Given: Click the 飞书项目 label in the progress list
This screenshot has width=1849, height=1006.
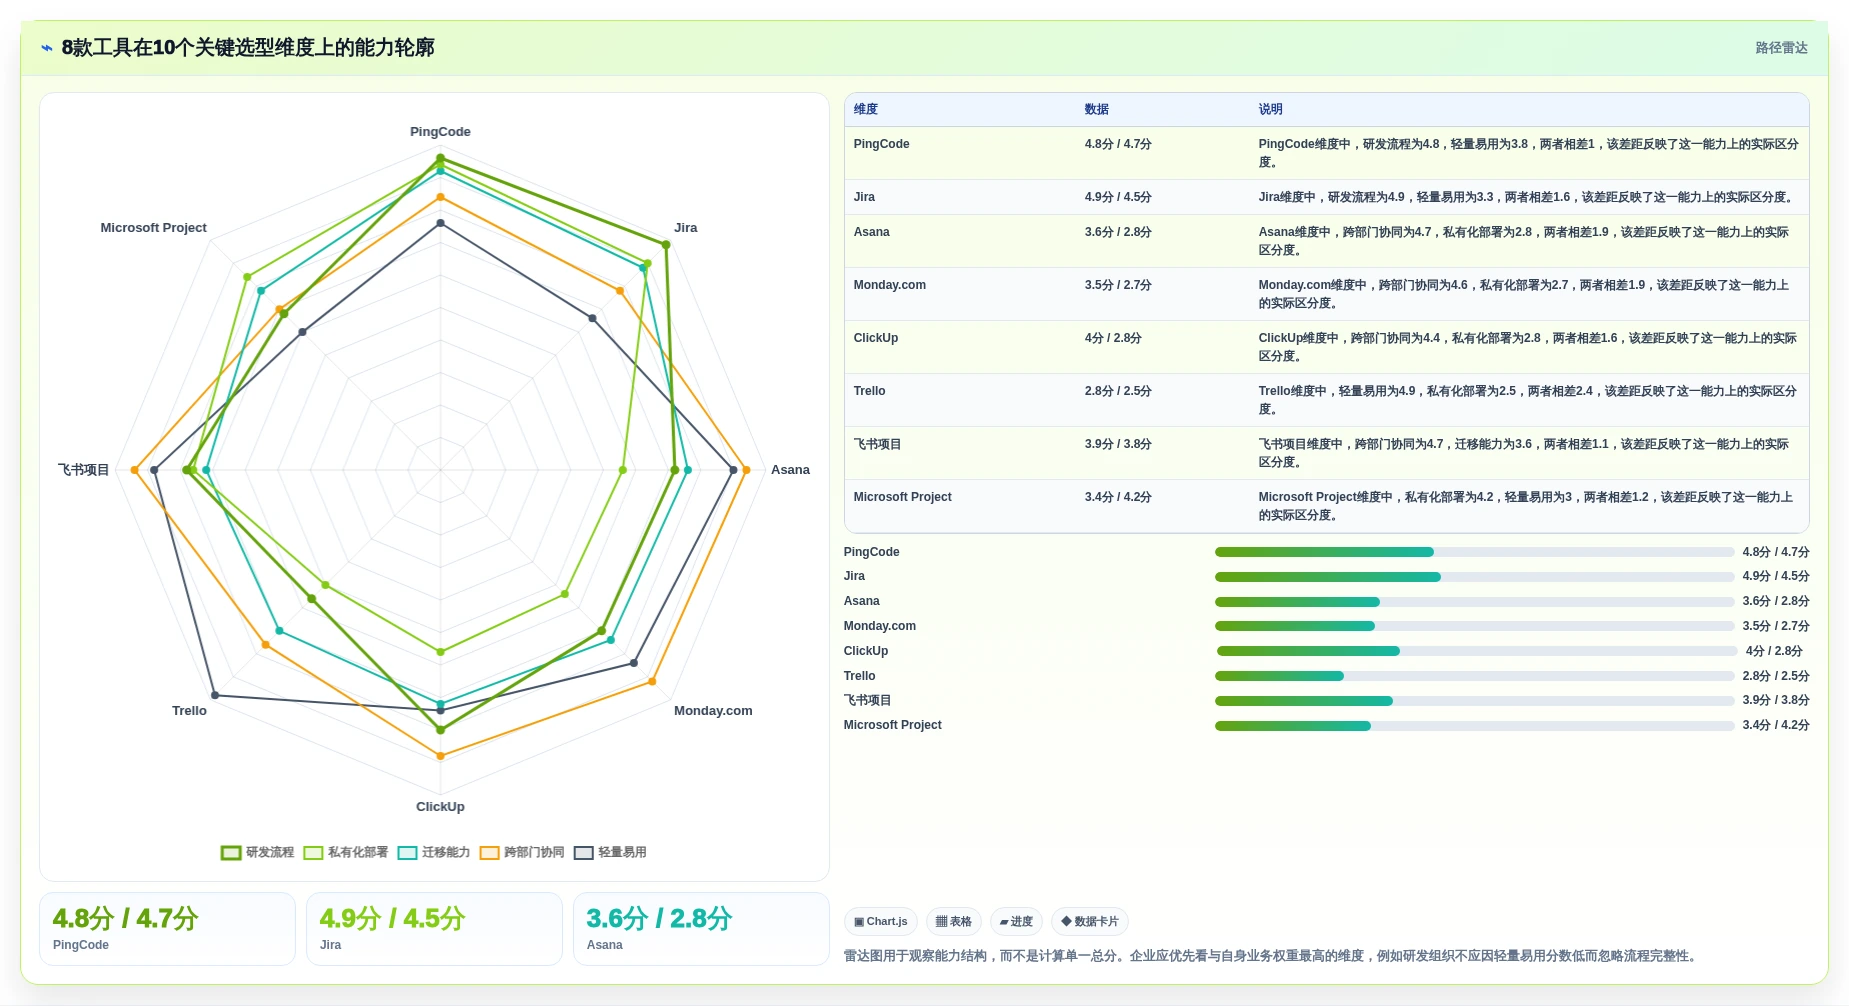Looking at the screenshot, I should (x=867, y=701).
